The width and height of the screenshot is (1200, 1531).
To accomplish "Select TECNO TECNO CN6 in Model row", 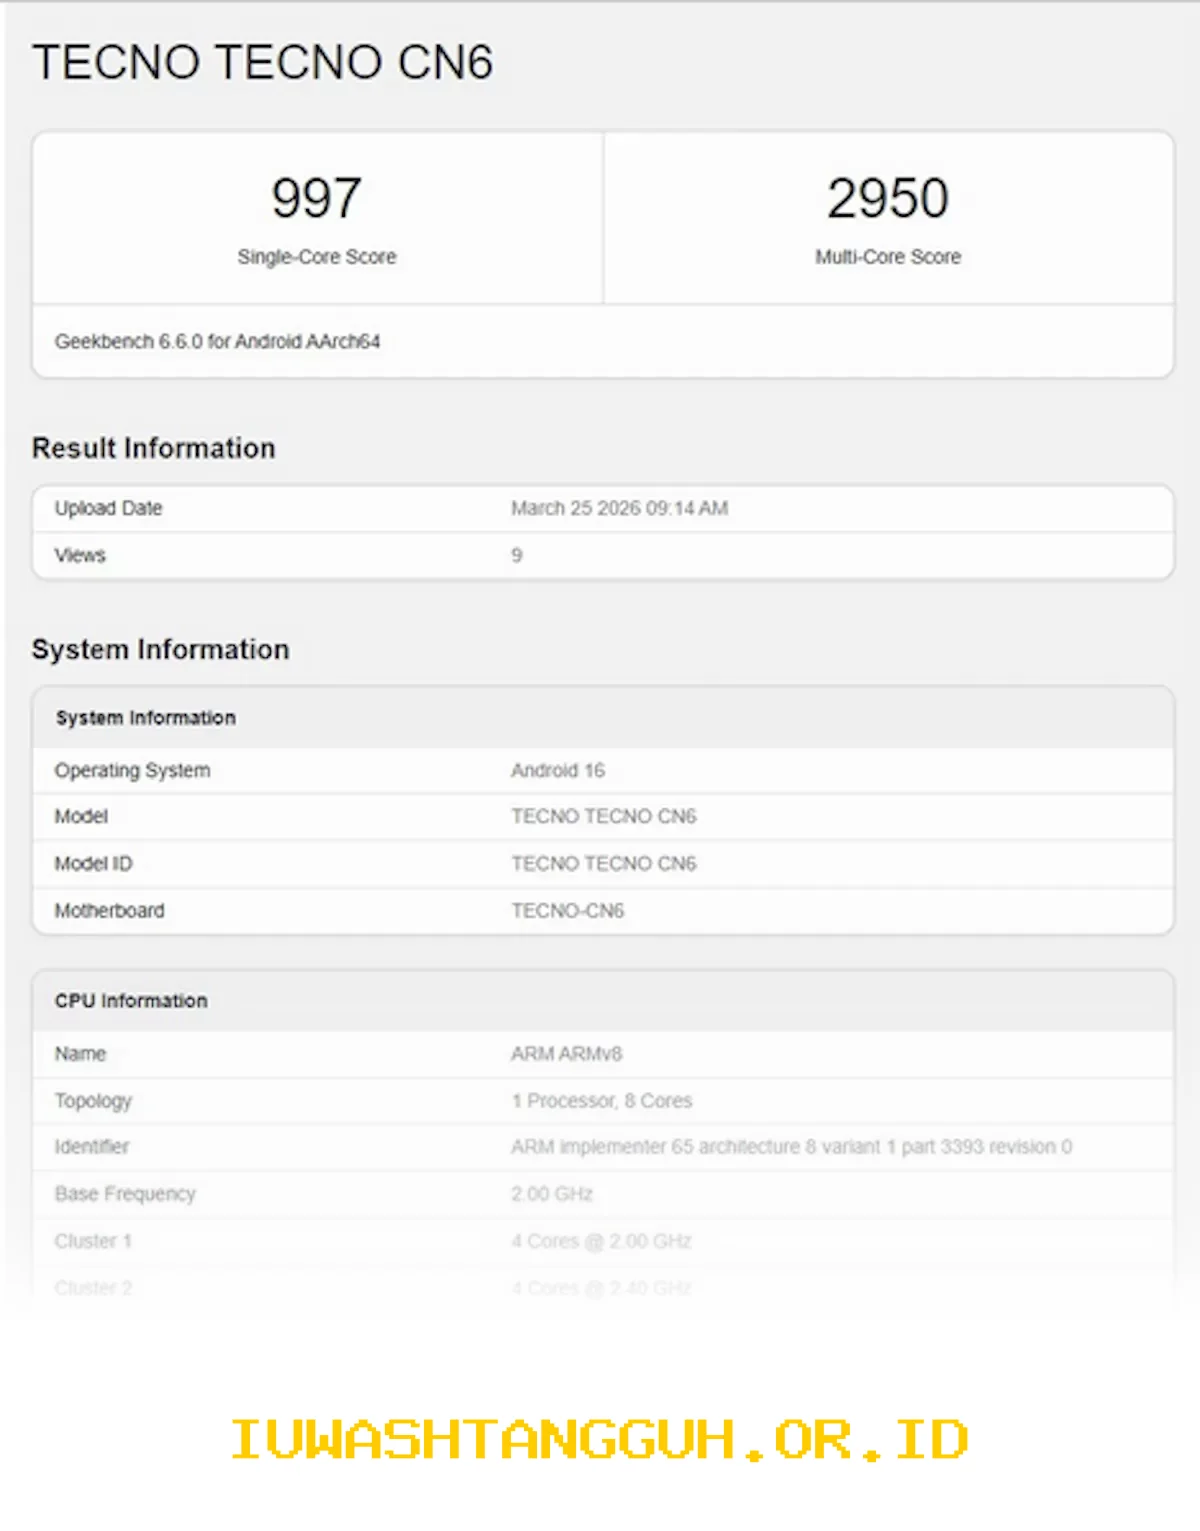I will point(604,816).
